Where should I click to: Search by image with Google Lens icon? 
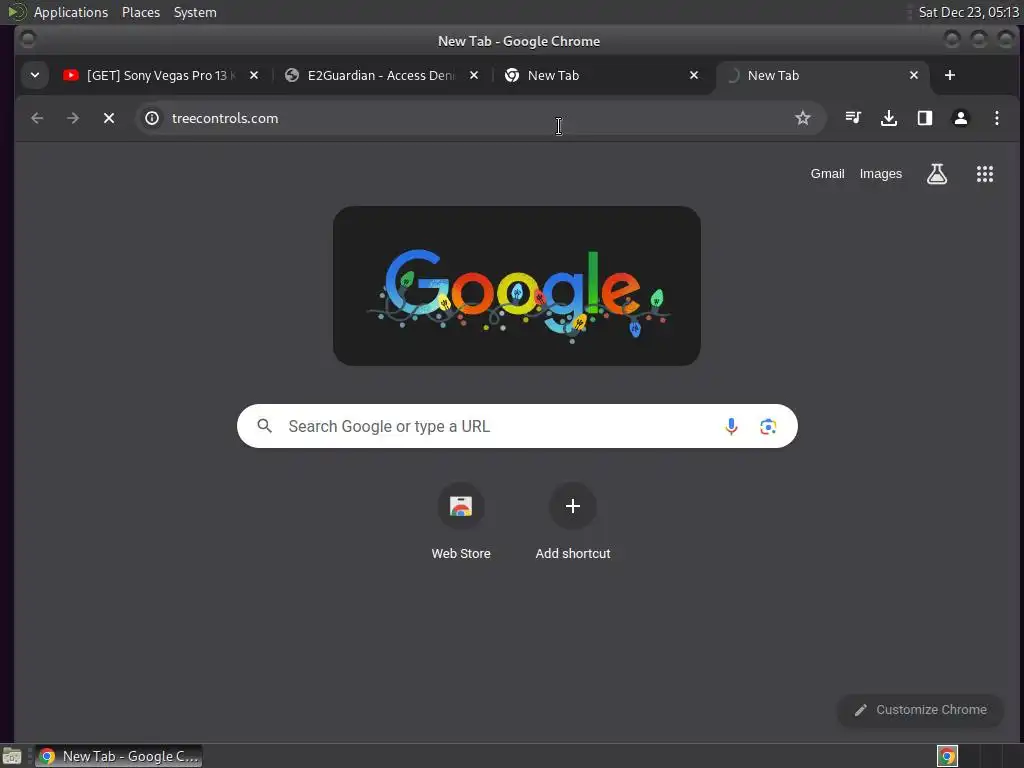(768, 426)
